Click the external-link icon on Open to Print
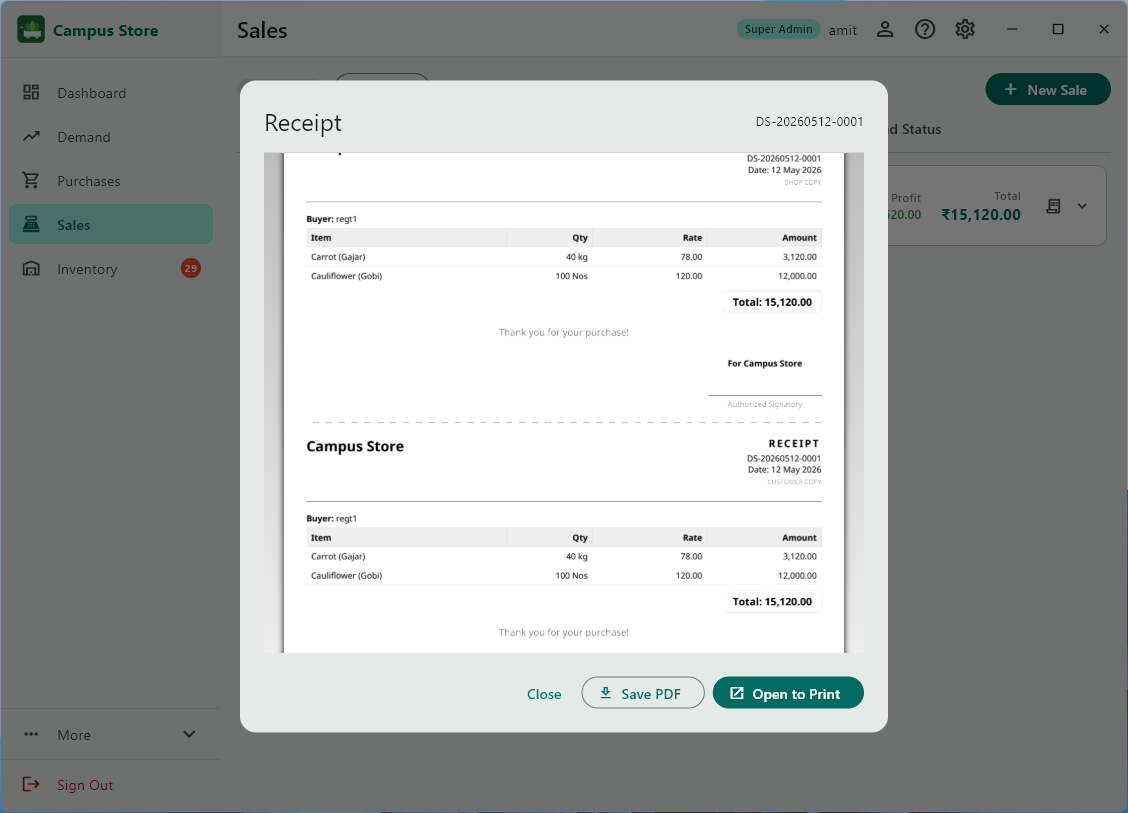Viewport: 1128px width, 813px height. point(737,693)
